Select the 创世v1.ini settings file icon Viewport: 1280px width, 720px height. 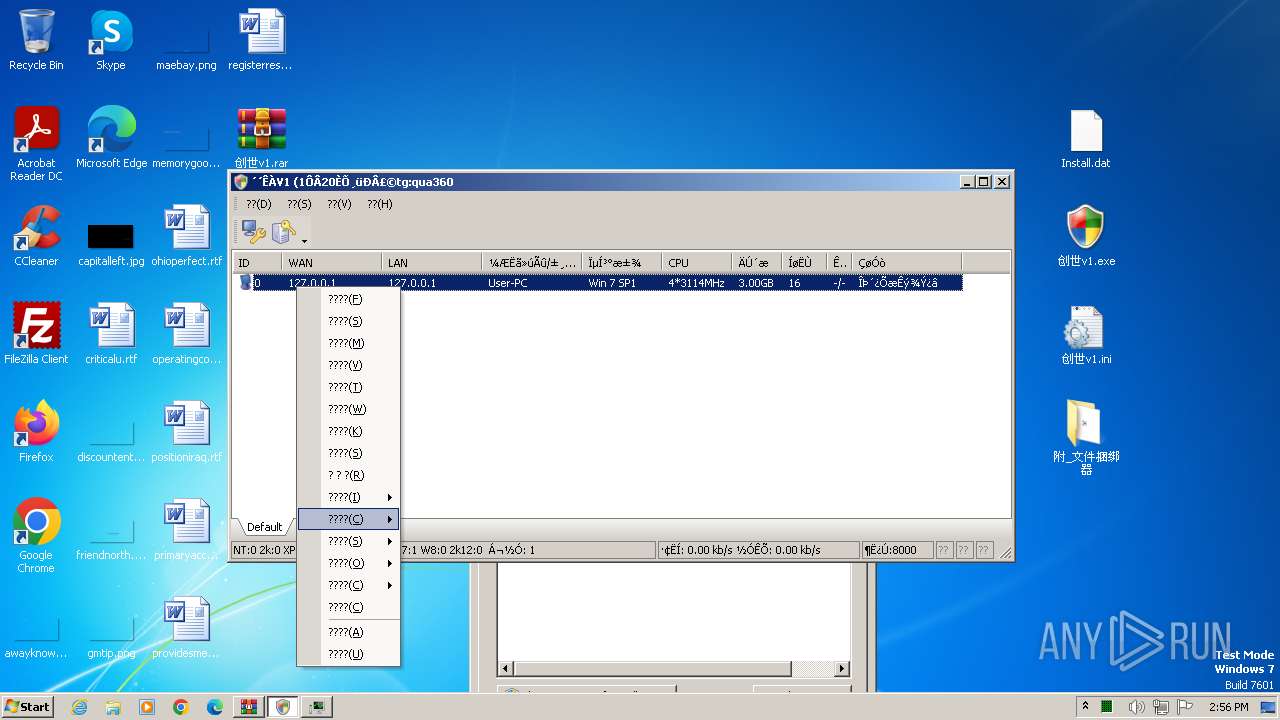point(1086,335)
